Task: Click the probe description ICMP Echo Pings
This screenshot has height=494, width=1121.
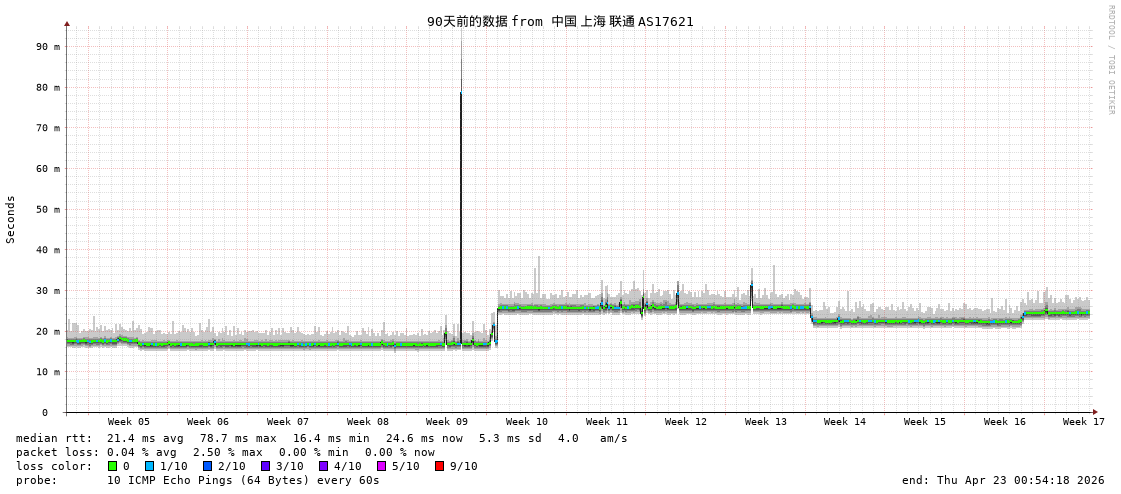Action: coord(243,480)
